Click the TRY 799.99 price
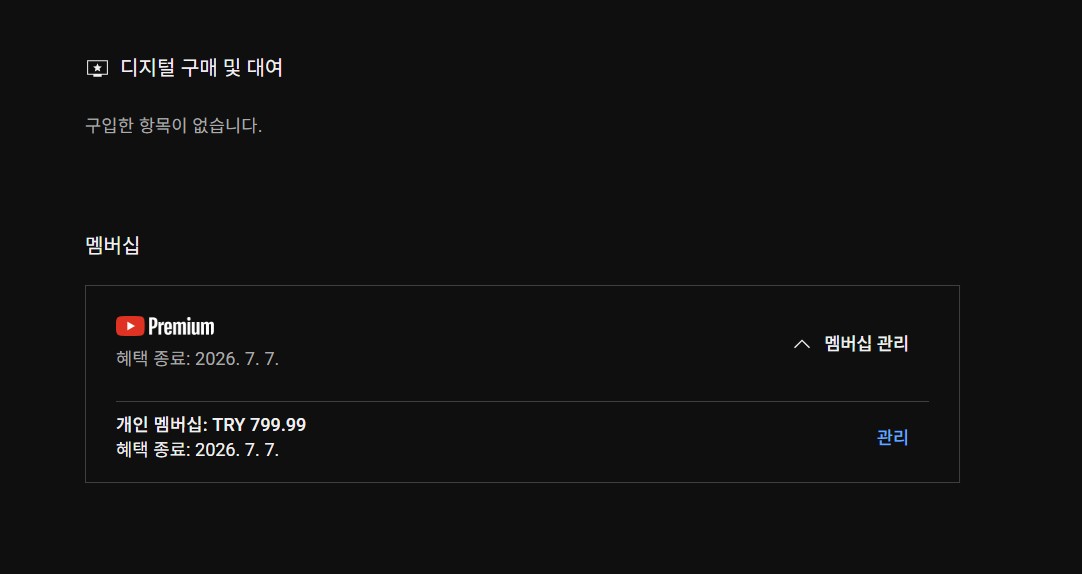This screenshot has height=574, width=1082. point(259,424)
